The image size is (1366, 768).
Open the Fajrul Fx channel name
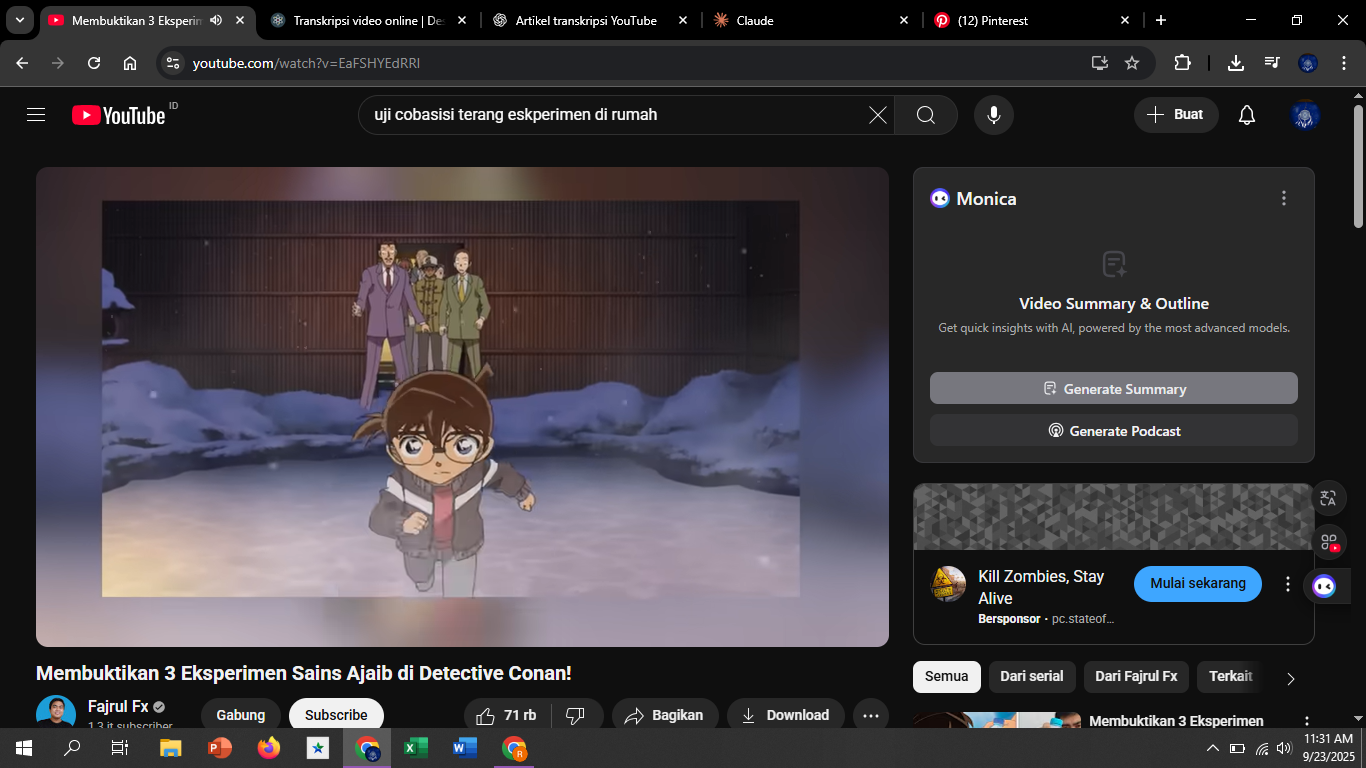pyautogui.click(x=118, y=706)
